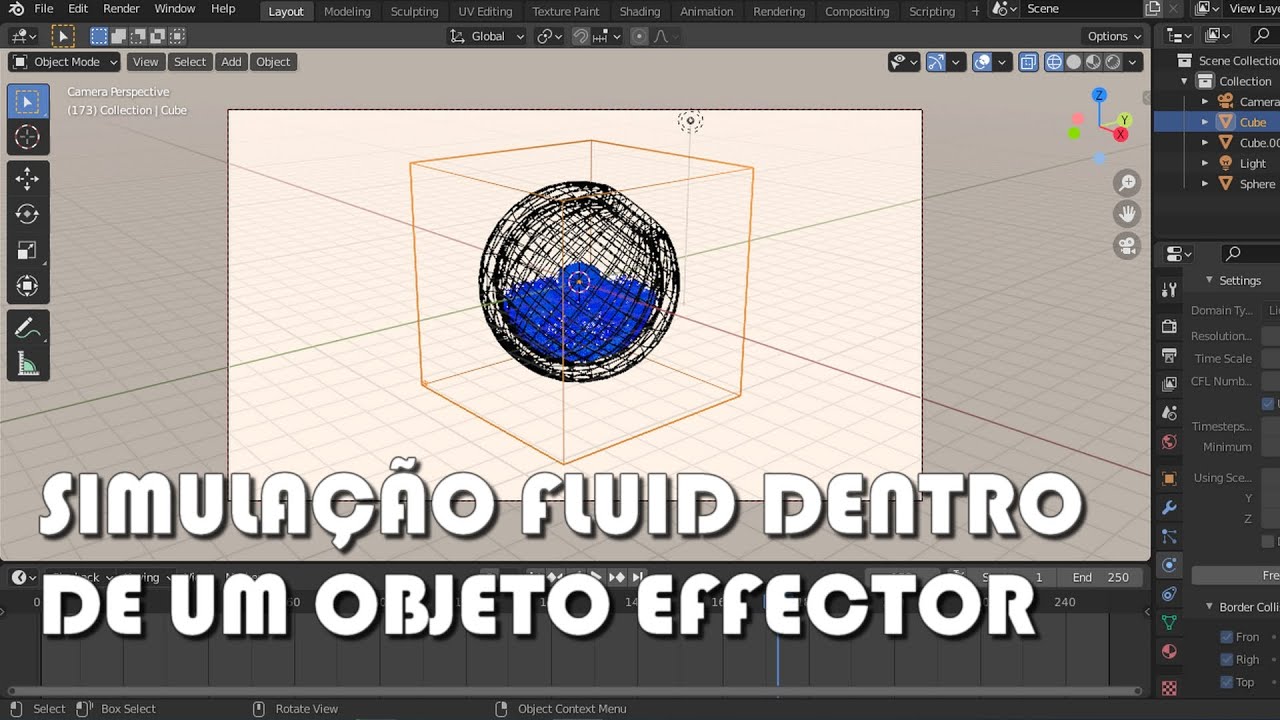Activate the Move tool
This screenshot has height=720, width=1280.
(x=27, y=178)
